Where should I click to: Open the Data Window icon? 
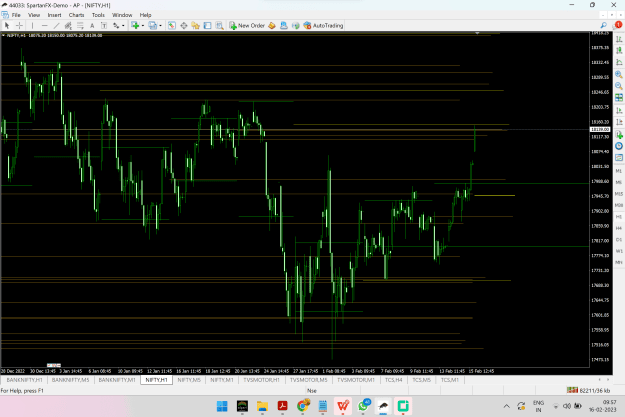coord(184,26)
